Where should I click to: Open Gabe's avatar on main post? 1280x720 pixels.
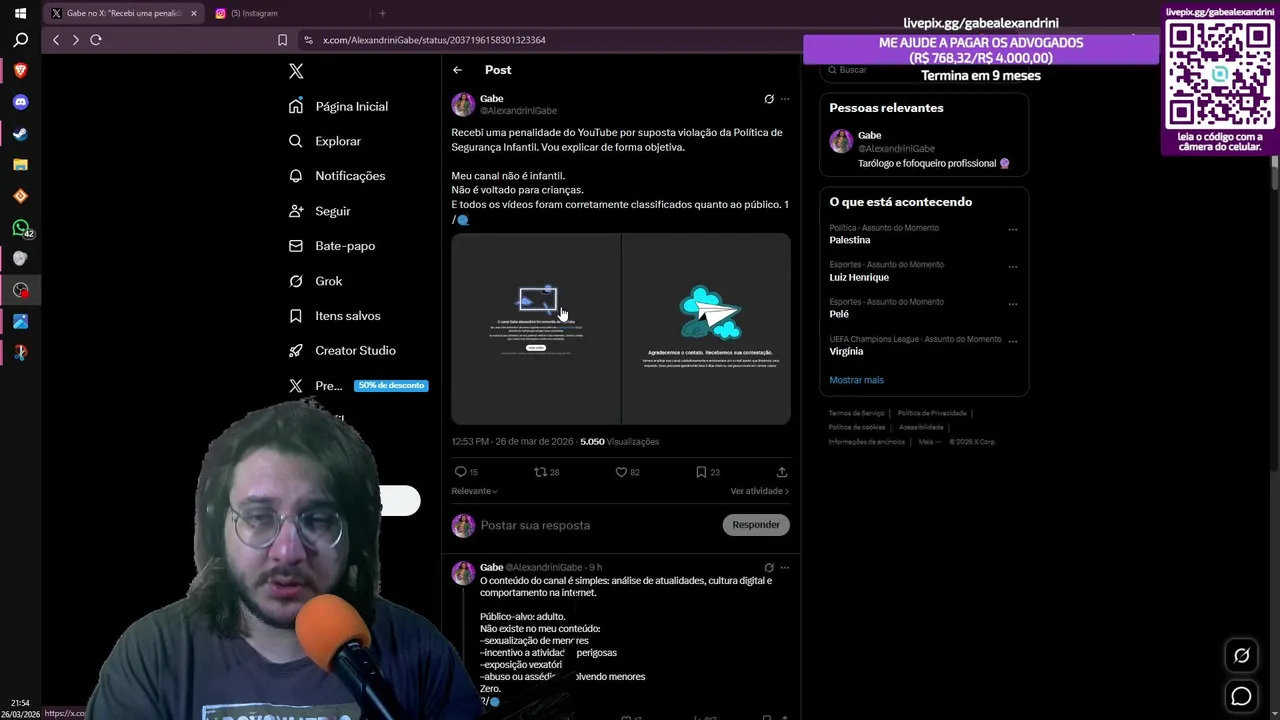coord(463,105)
